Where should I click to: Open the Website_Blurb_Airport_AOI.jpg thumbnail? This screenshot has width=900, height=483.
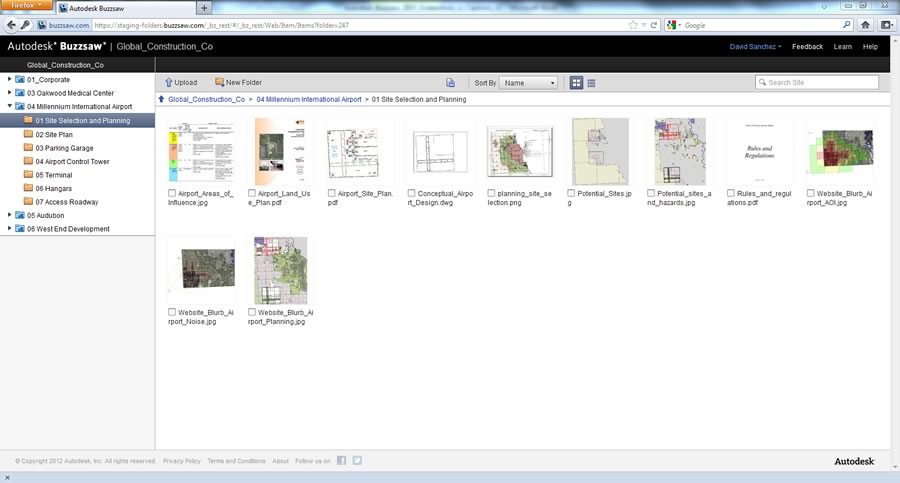click(840, 152)
